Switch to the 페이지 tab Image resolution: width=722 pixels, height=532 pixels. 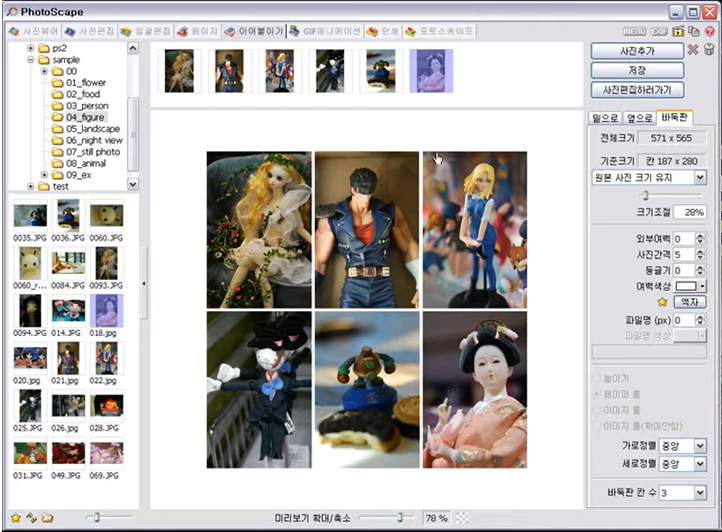tap(198, 31)
